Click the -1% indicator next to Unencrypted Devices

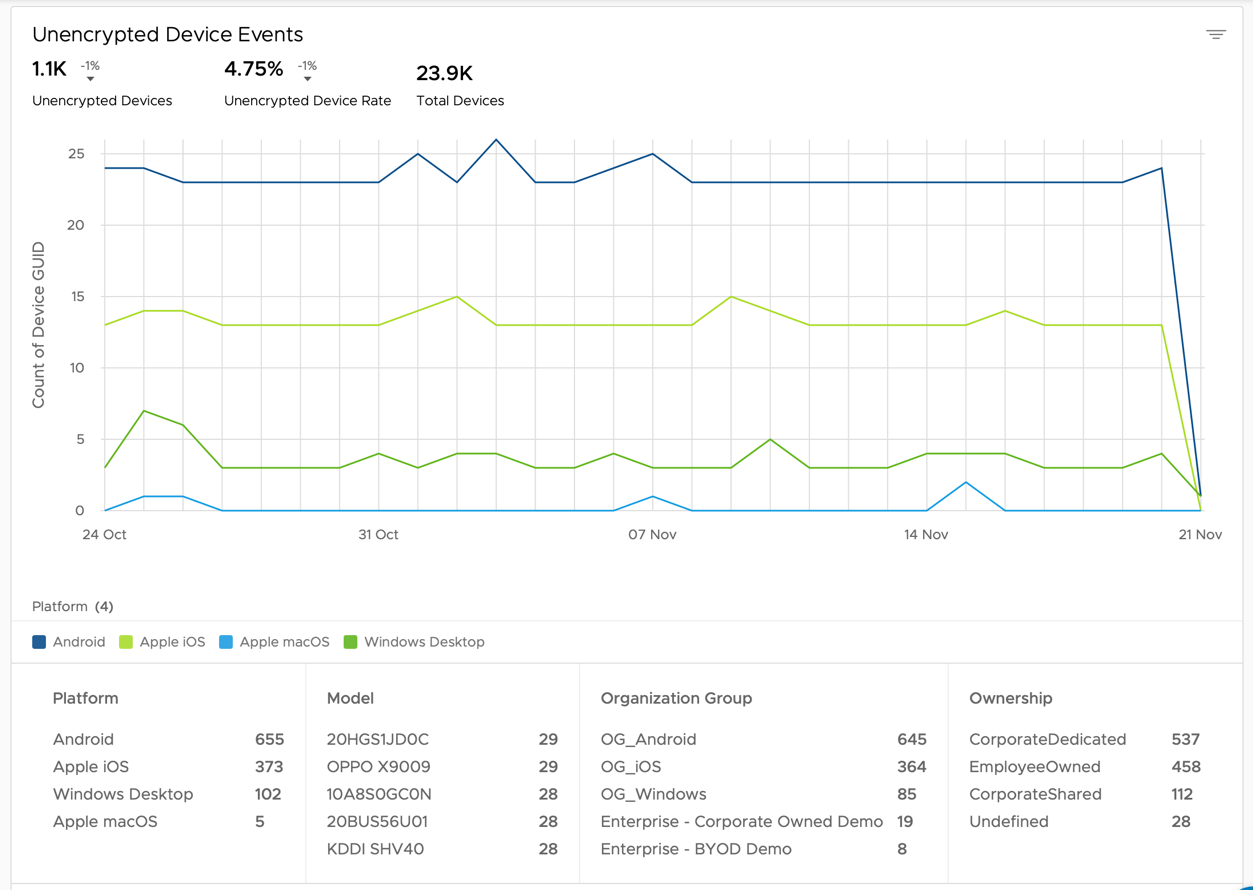(89, 66)
